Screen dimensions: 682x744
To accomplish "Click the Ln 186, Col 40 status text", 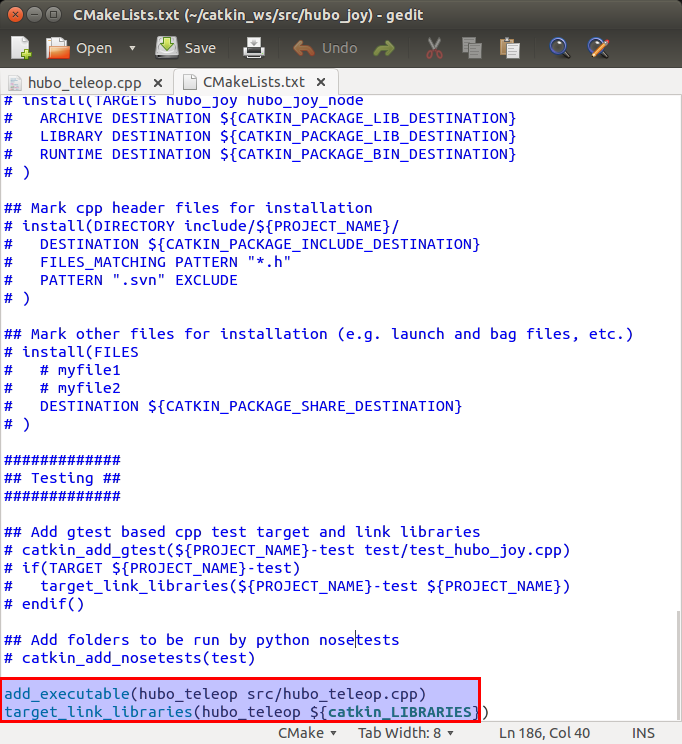I will tap(544, 733).
